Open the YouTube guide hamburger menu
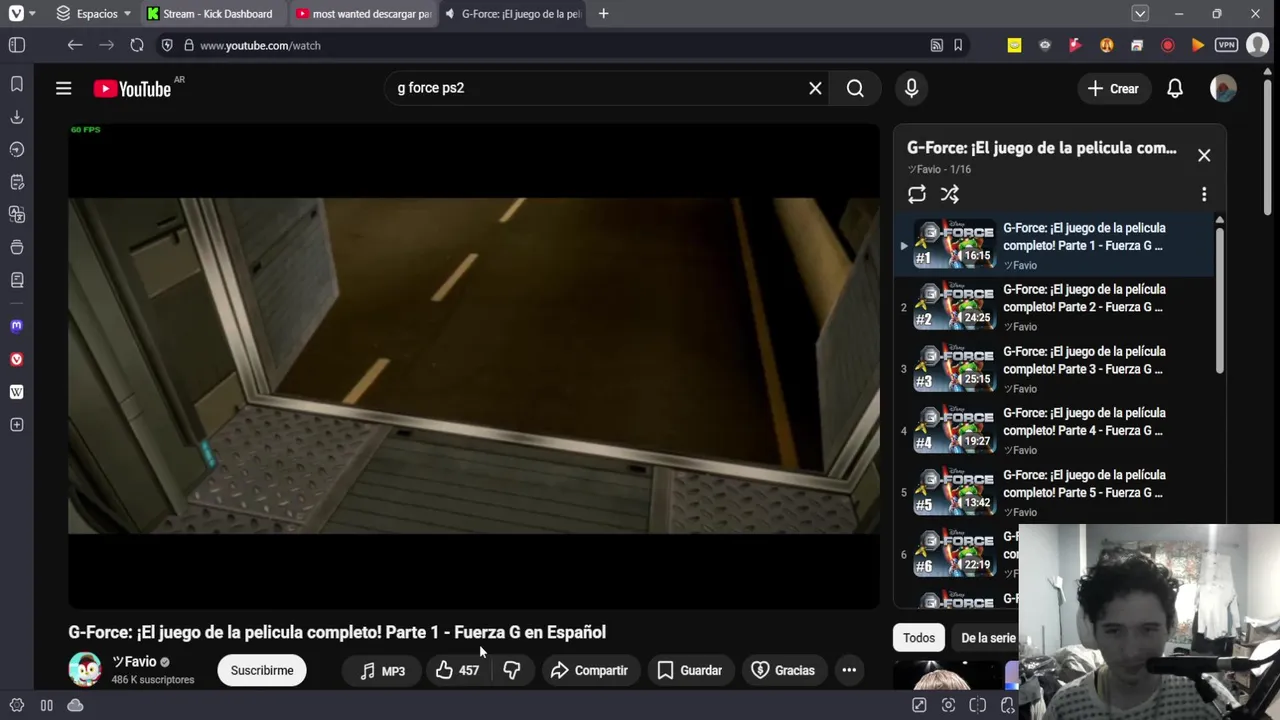Image resolution: width=1280 pixels, height=720 pixels. click(63, 89)
